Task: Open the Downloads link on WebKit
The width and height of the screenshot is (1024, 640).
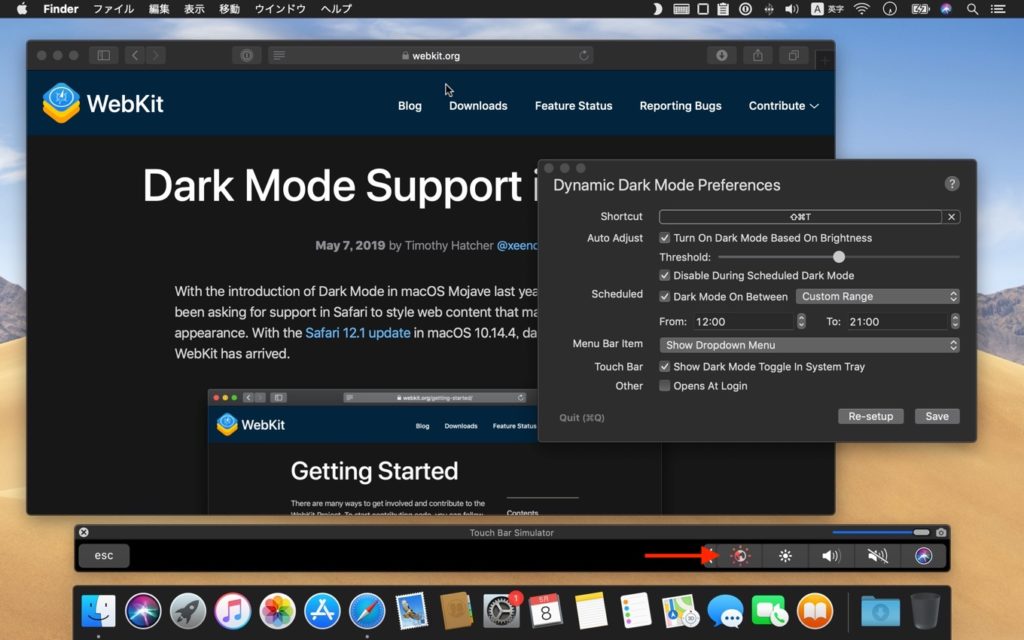Action: point(478,106)
